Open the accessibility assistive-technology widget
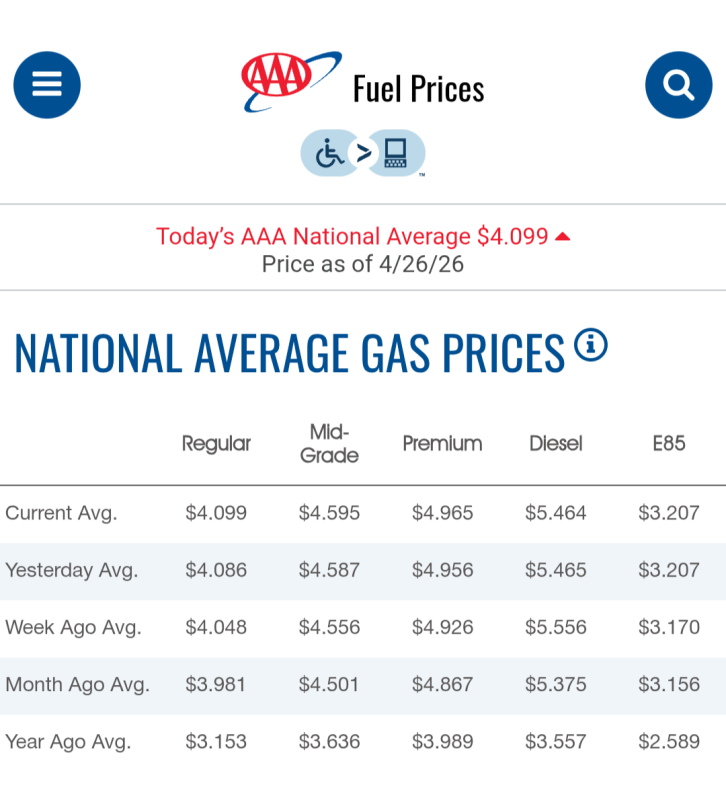The height and width of the screenshot is (800, 726). pyautogui.click(x=363, y=154)
